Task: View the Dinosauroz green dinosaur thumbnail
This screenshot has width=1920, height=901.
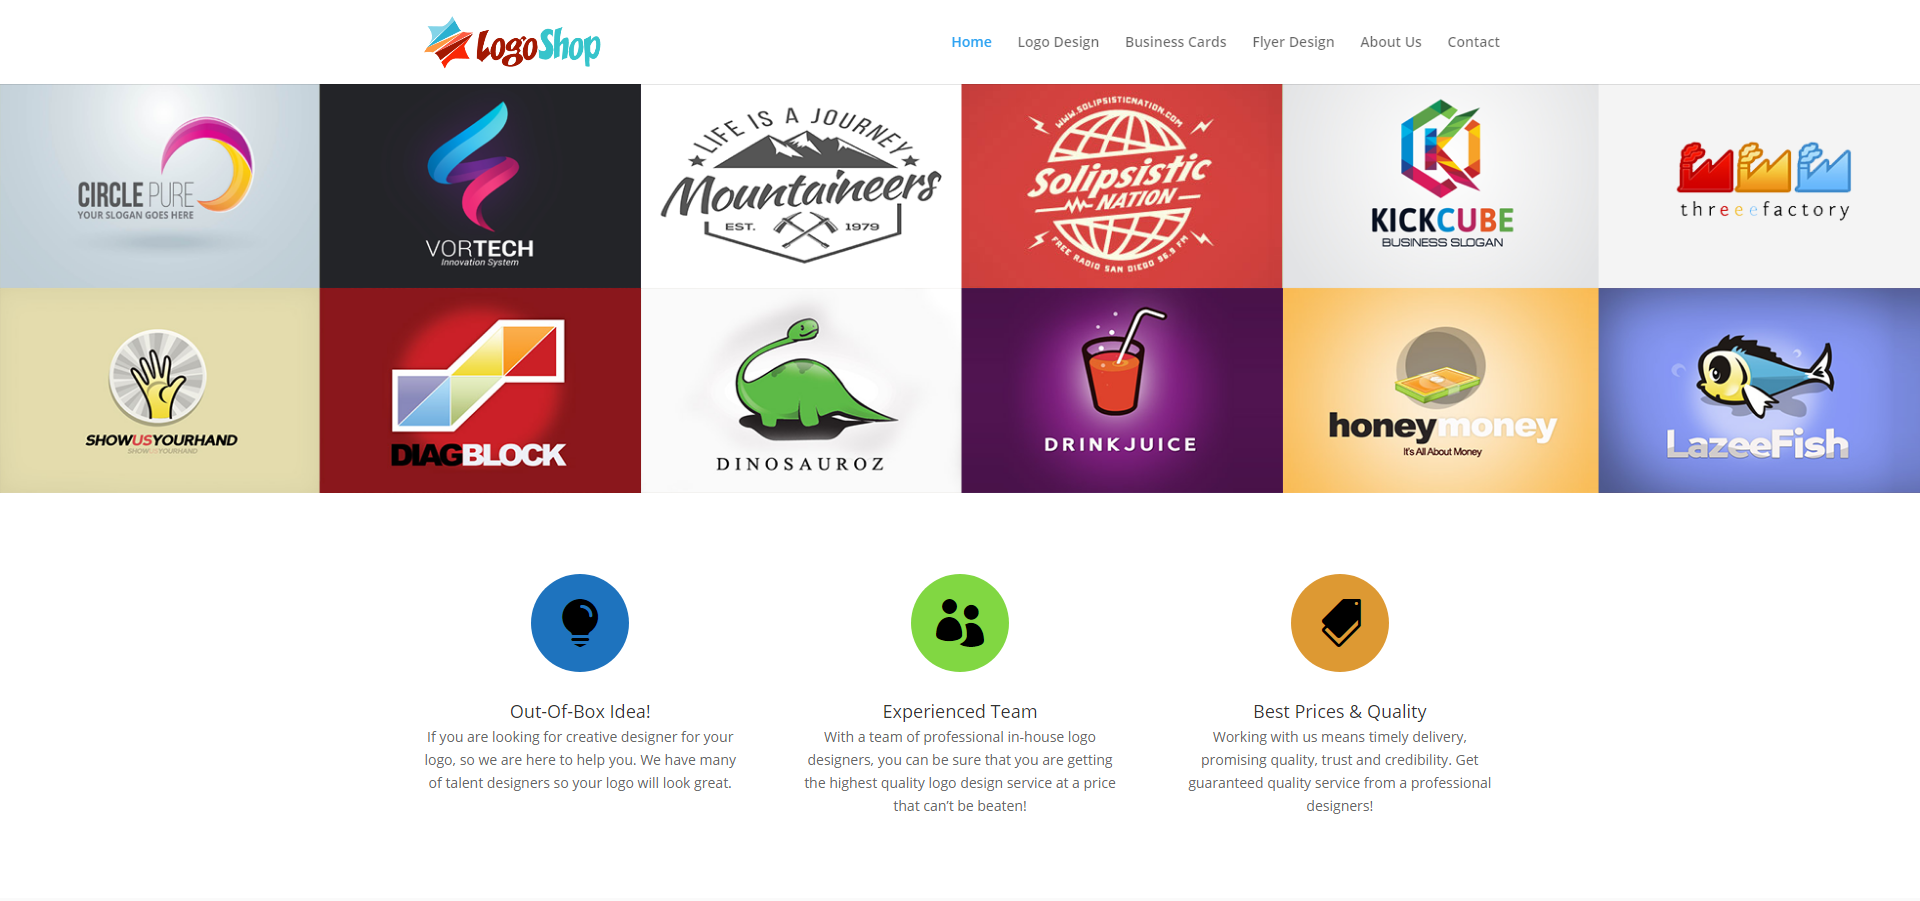Action: point(801,390)
